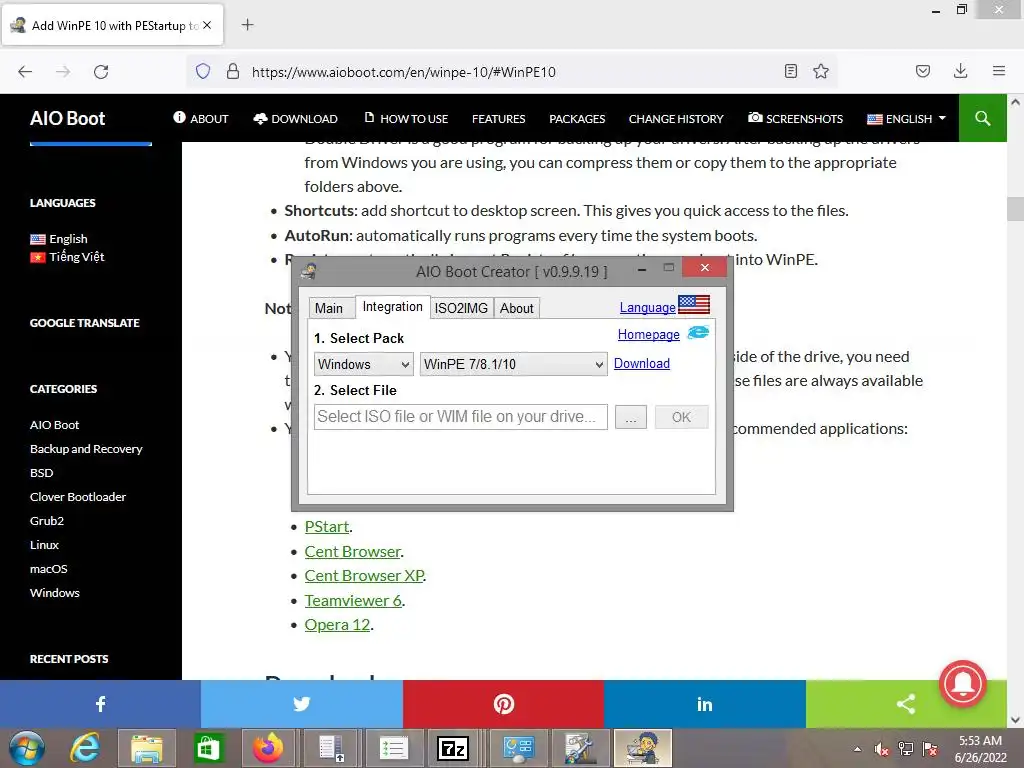Open the Homepage link in the dialog
The image size is (1024, 768).
[648, 334]
